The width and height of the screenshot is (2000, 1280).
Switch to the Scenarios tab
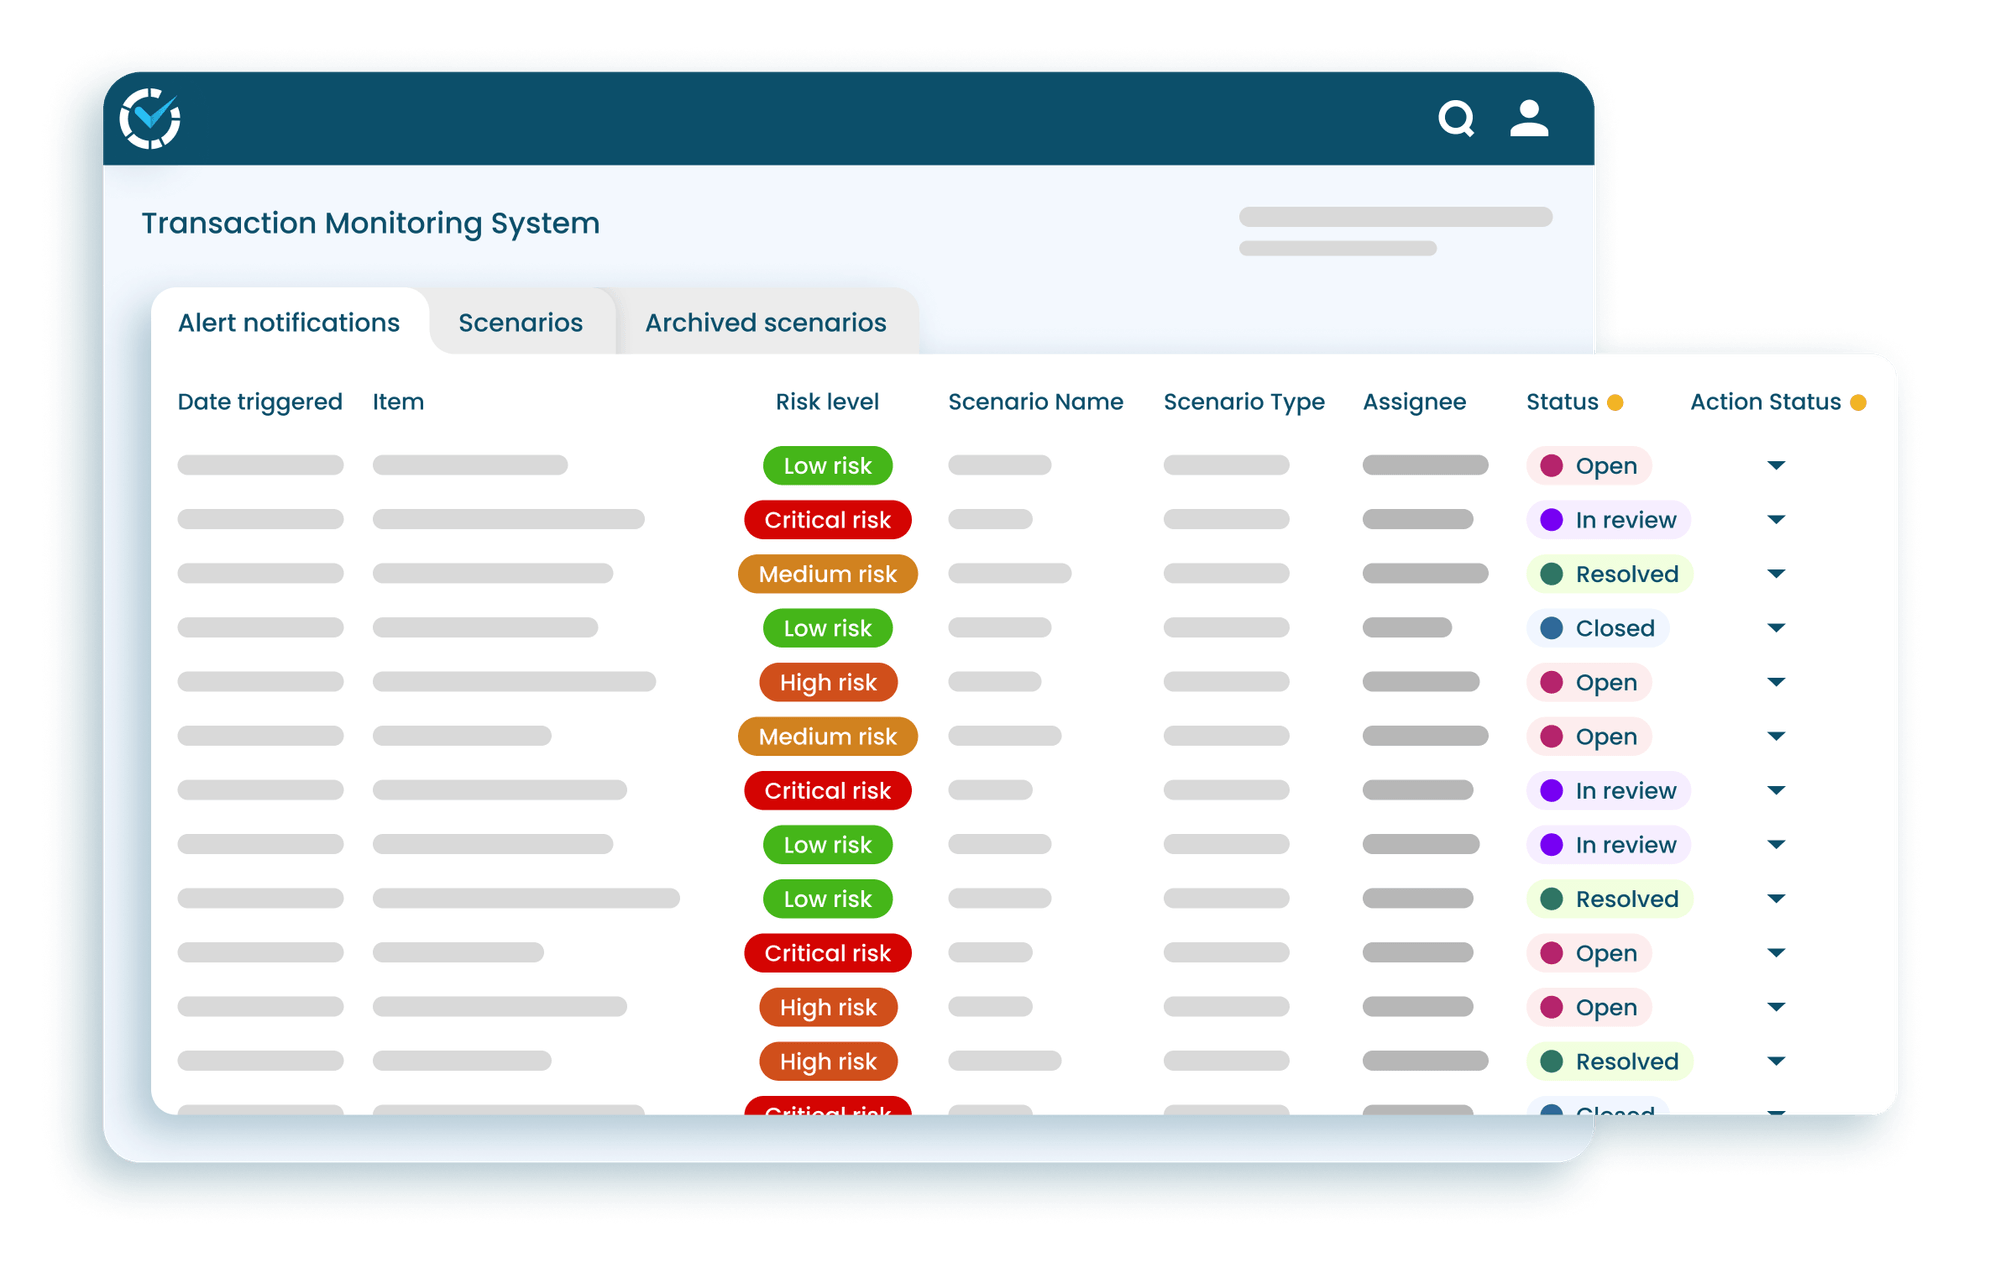point(520,322)
